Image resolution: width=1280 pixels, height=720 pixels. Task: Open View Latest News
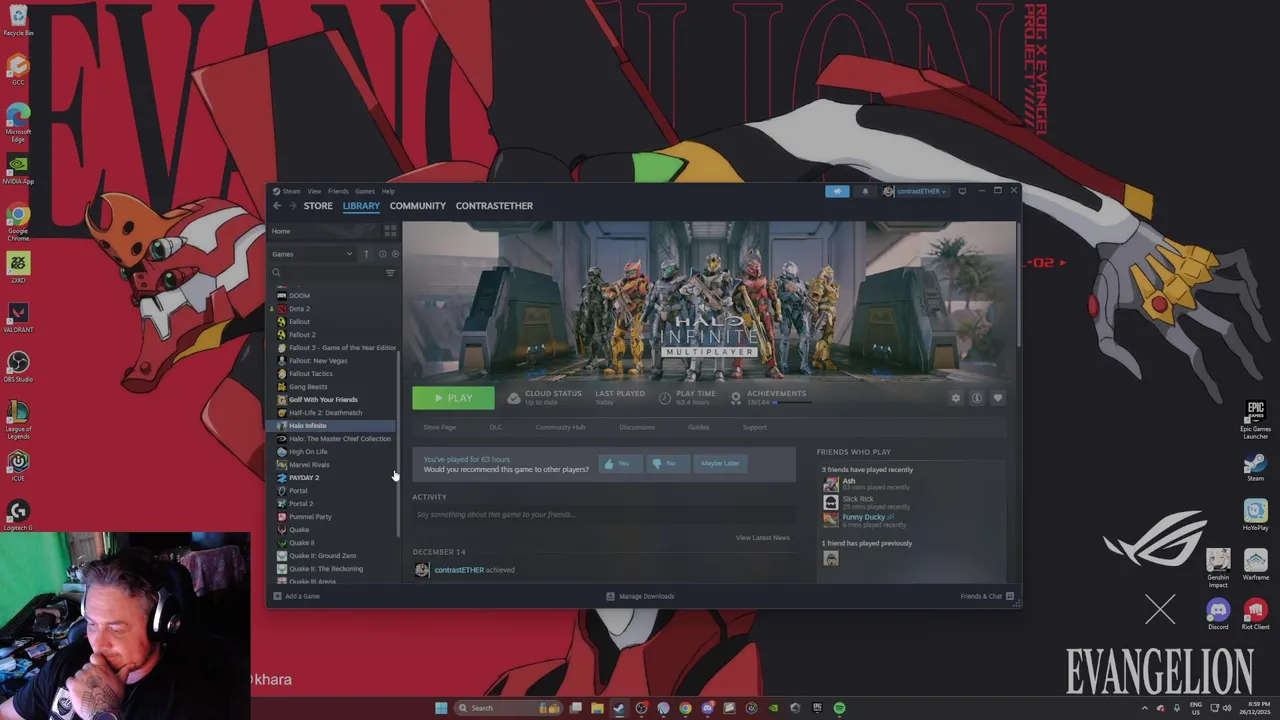click(x=762, y=538)
